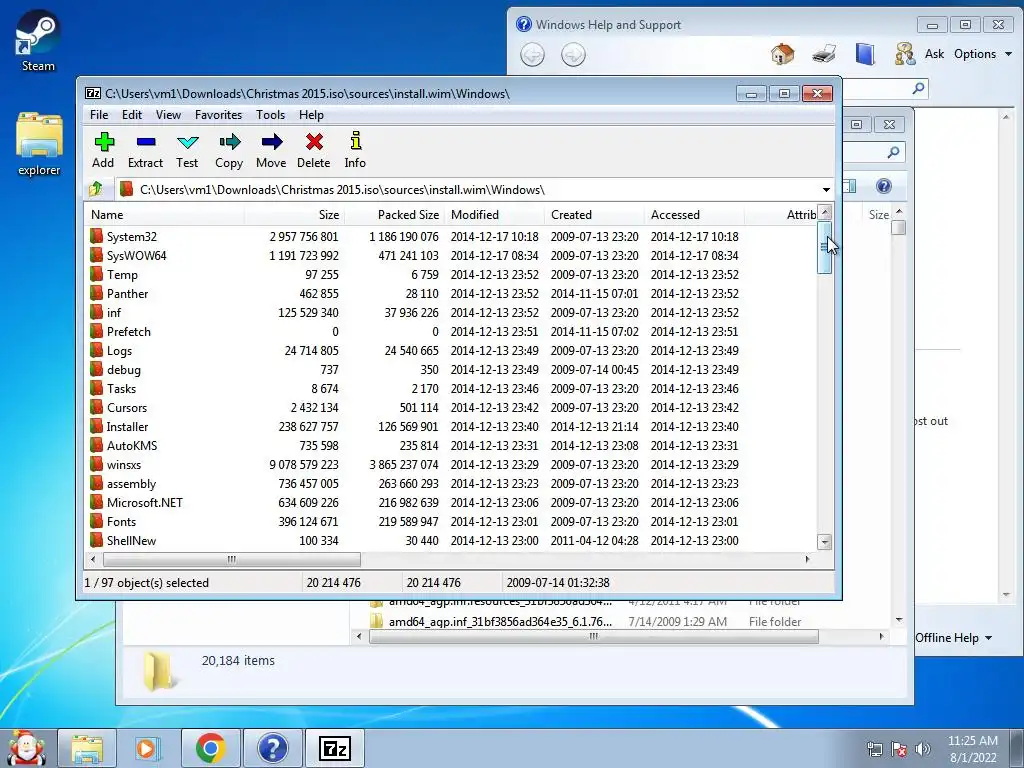
Task: Expand the Offline Help dropdown
Action: 954,638
